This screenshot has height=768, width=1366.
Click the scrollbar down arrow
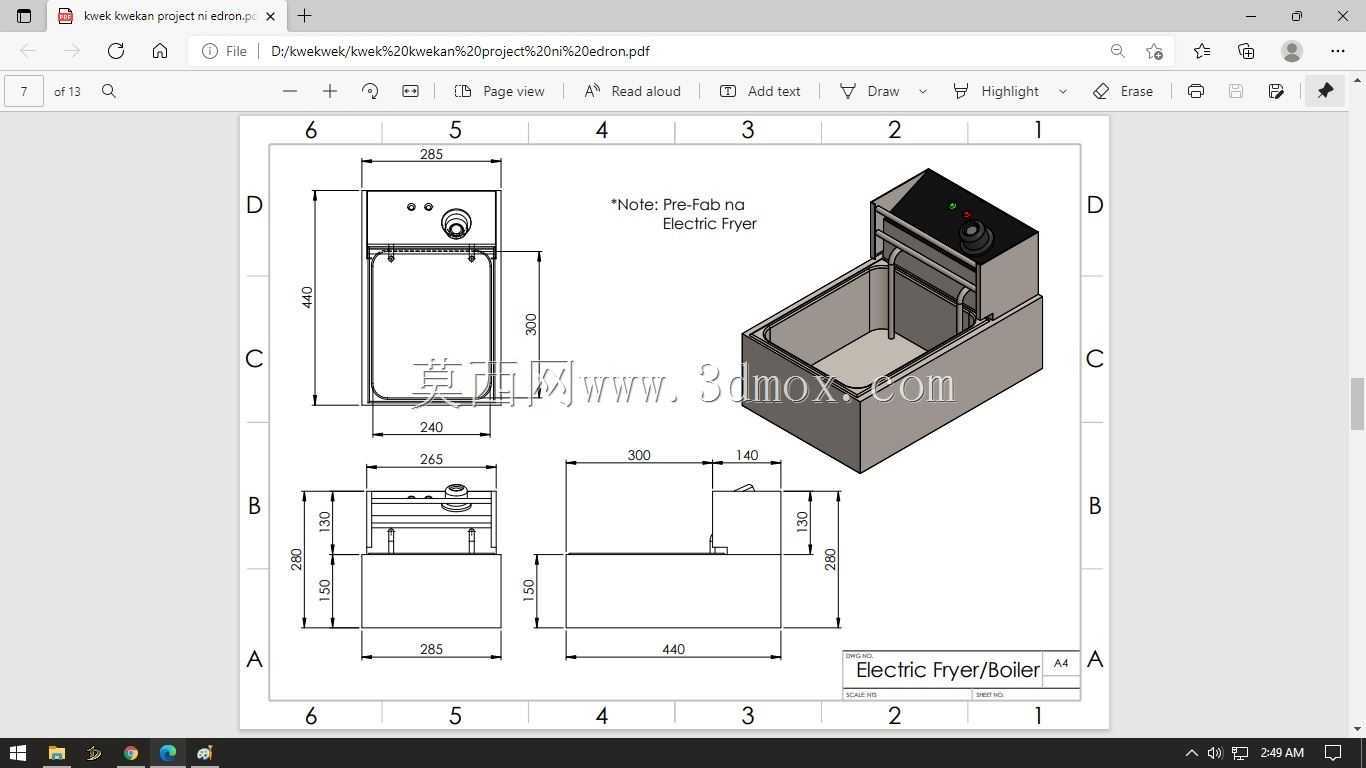[x=1357, y=729]
